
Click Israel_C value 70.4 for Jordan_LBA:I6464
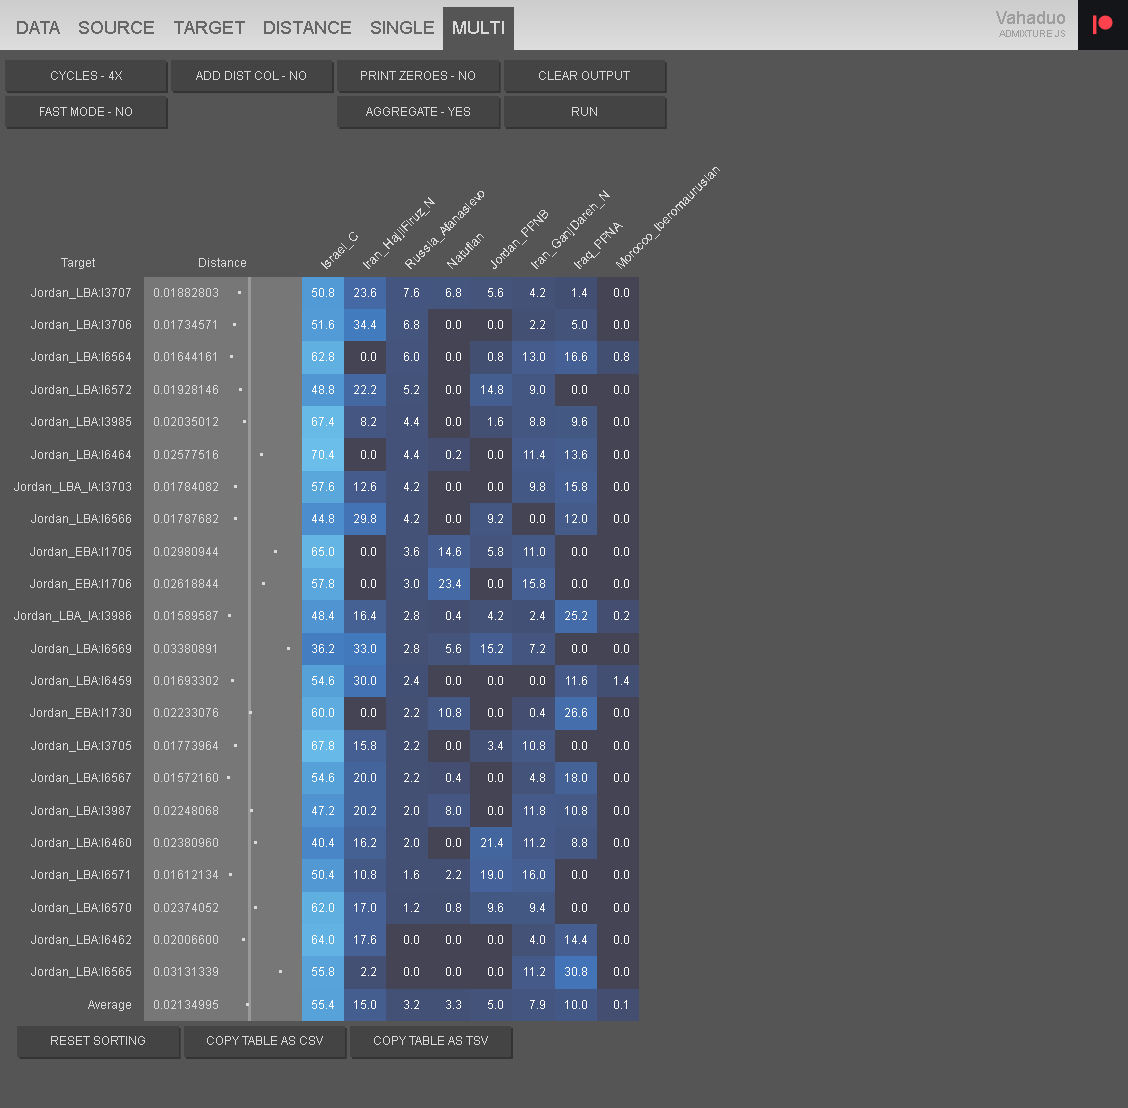pyautogui.click(x=323, y=455)
